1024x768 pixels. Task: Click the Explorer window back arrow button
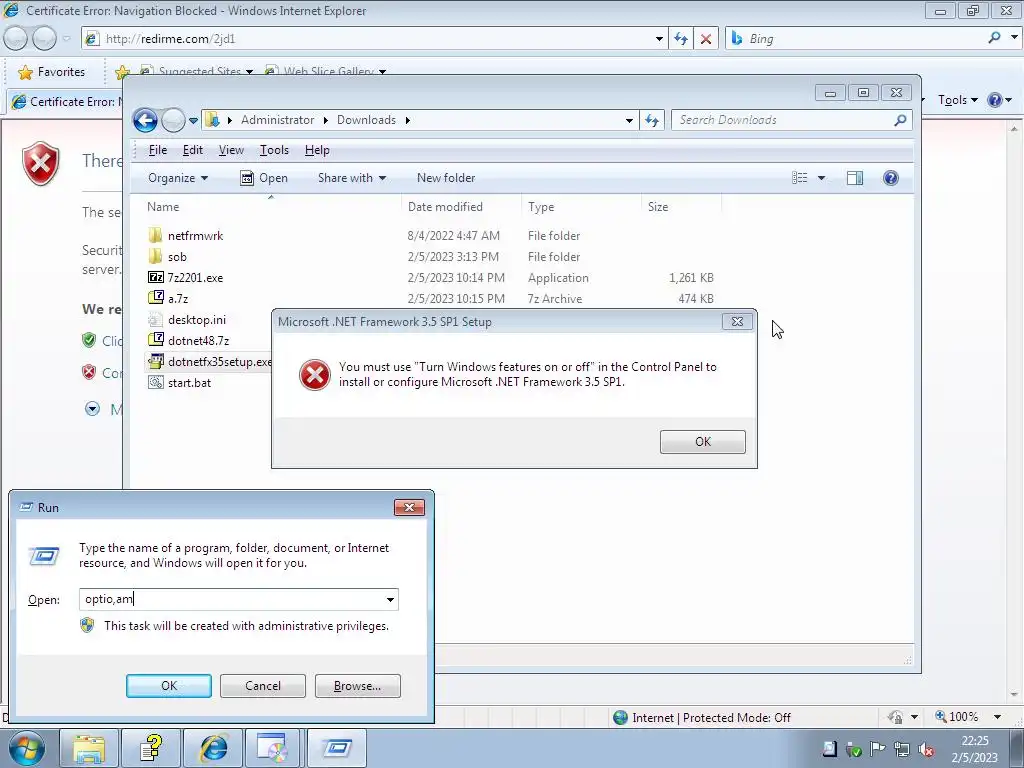145,120
